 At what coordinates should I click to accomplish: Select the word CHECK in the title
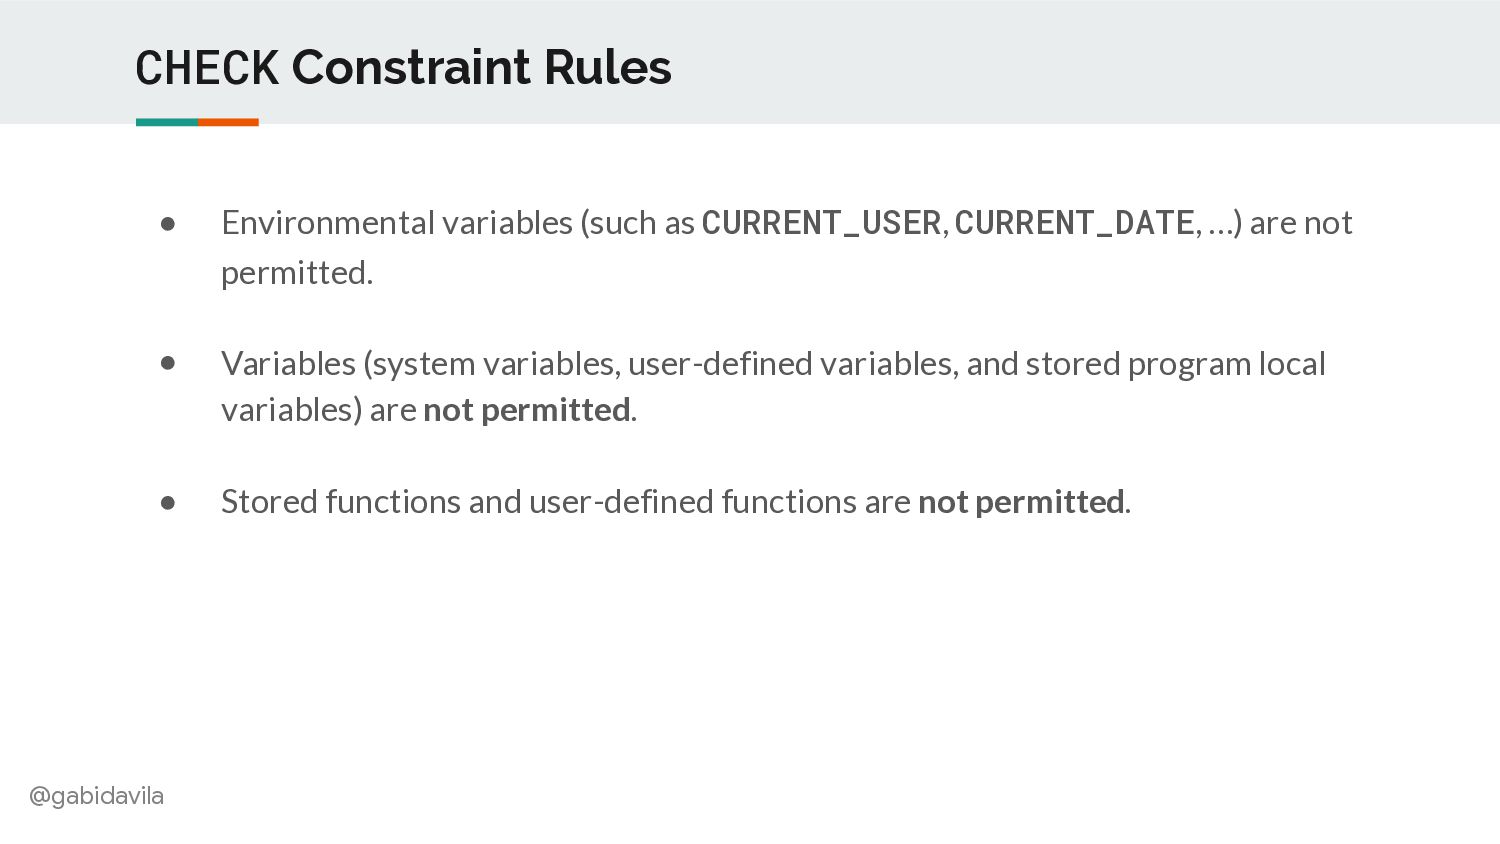pyautogui.click(x=207, y=68)
